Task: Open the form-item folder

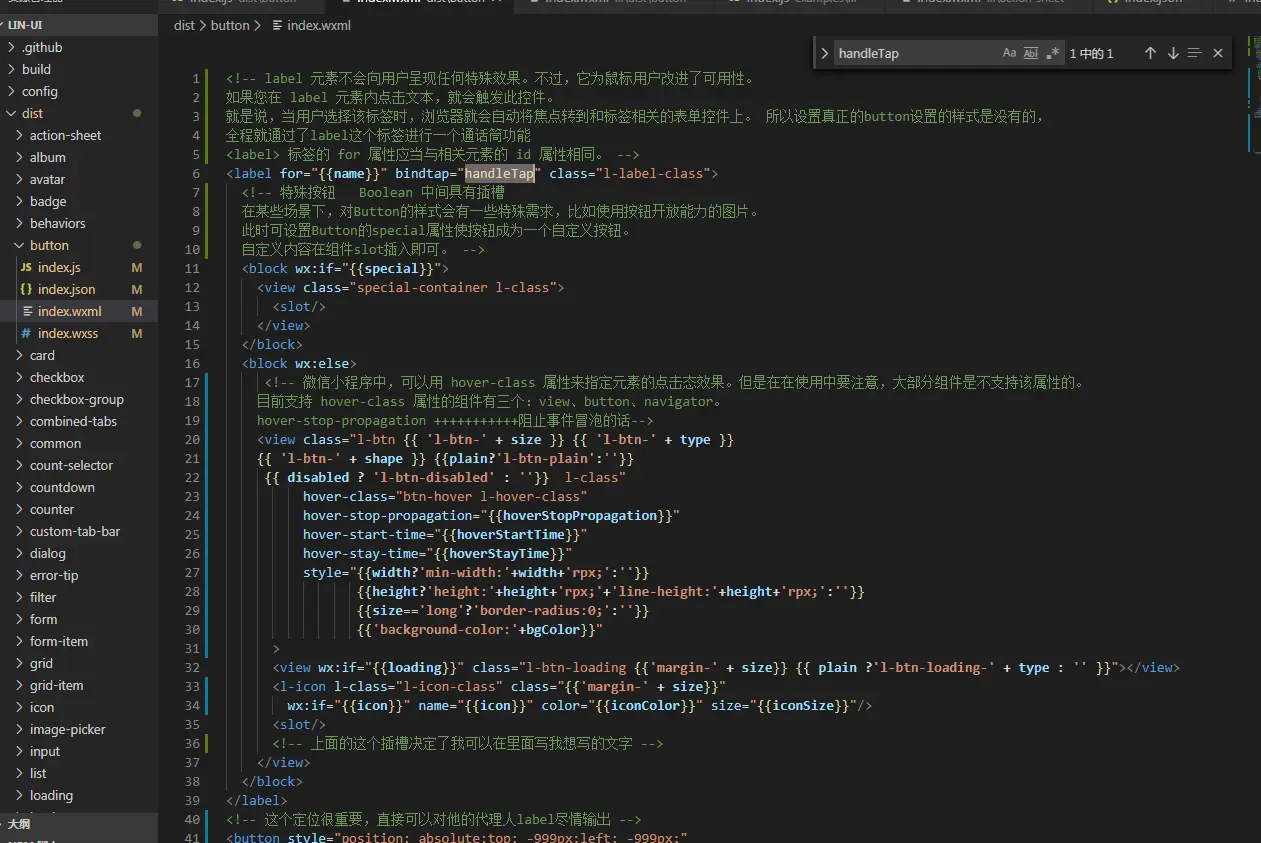Action: click(79, 641)
